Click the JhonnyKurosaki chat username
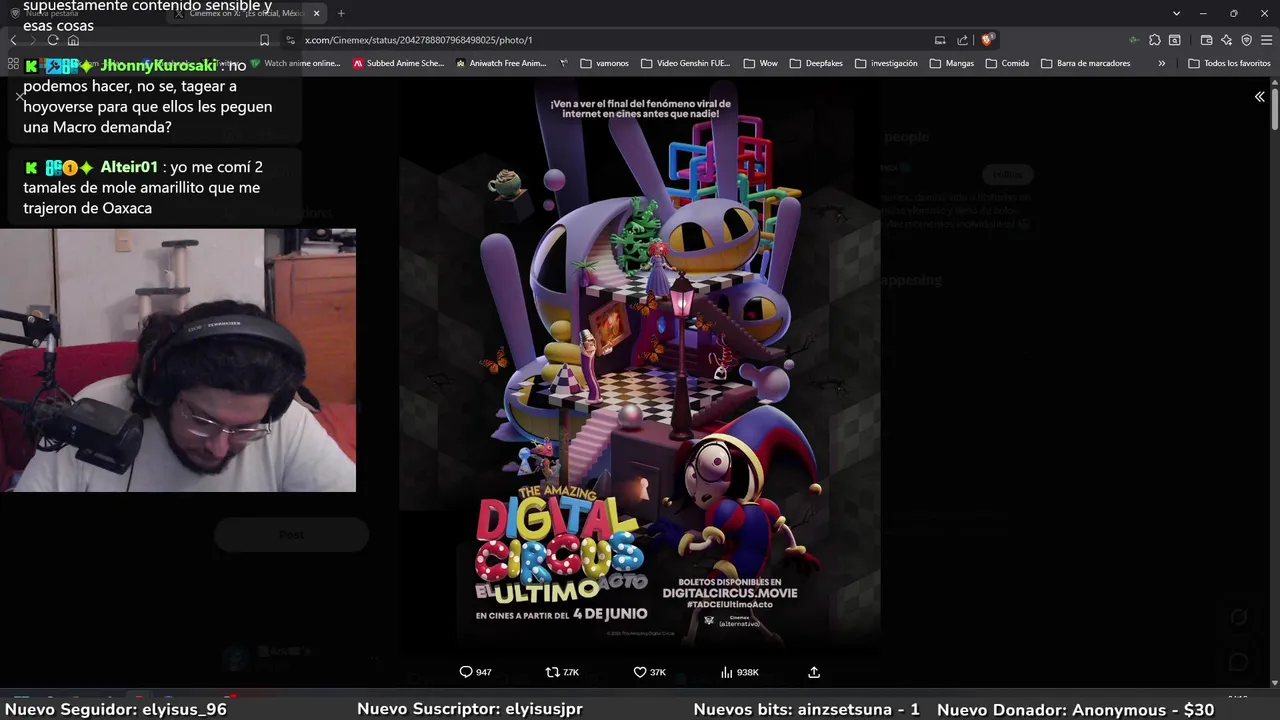This screenshot has height=720, width=1280. tap(158, 65)
